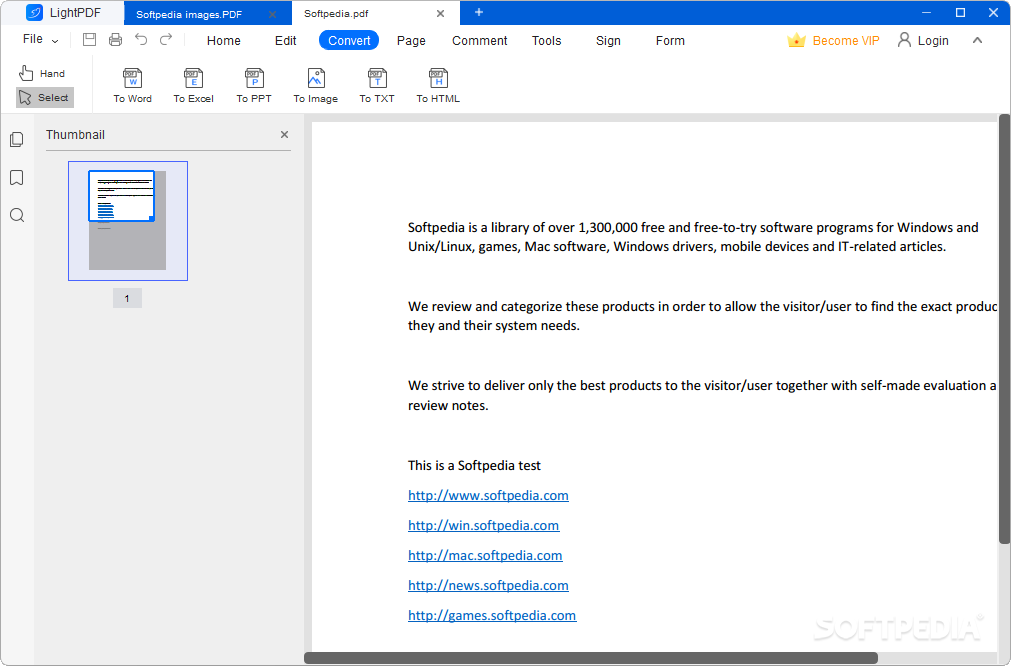This screenshot has height=666, width=1011.
Task: Add a new tab with plus icon
Action: [478, 12]
